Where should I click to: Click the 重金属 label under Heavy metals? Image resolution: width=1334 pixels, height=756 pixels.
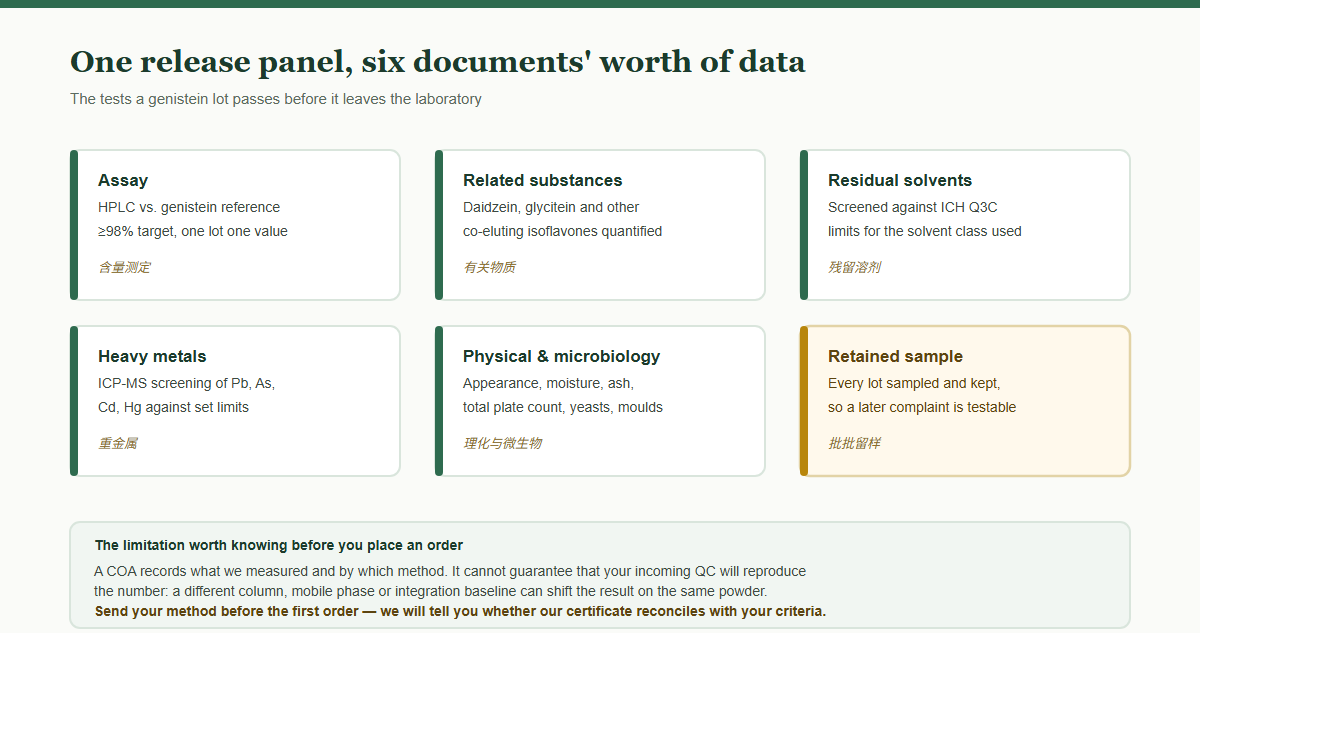(x=118, y=443)
